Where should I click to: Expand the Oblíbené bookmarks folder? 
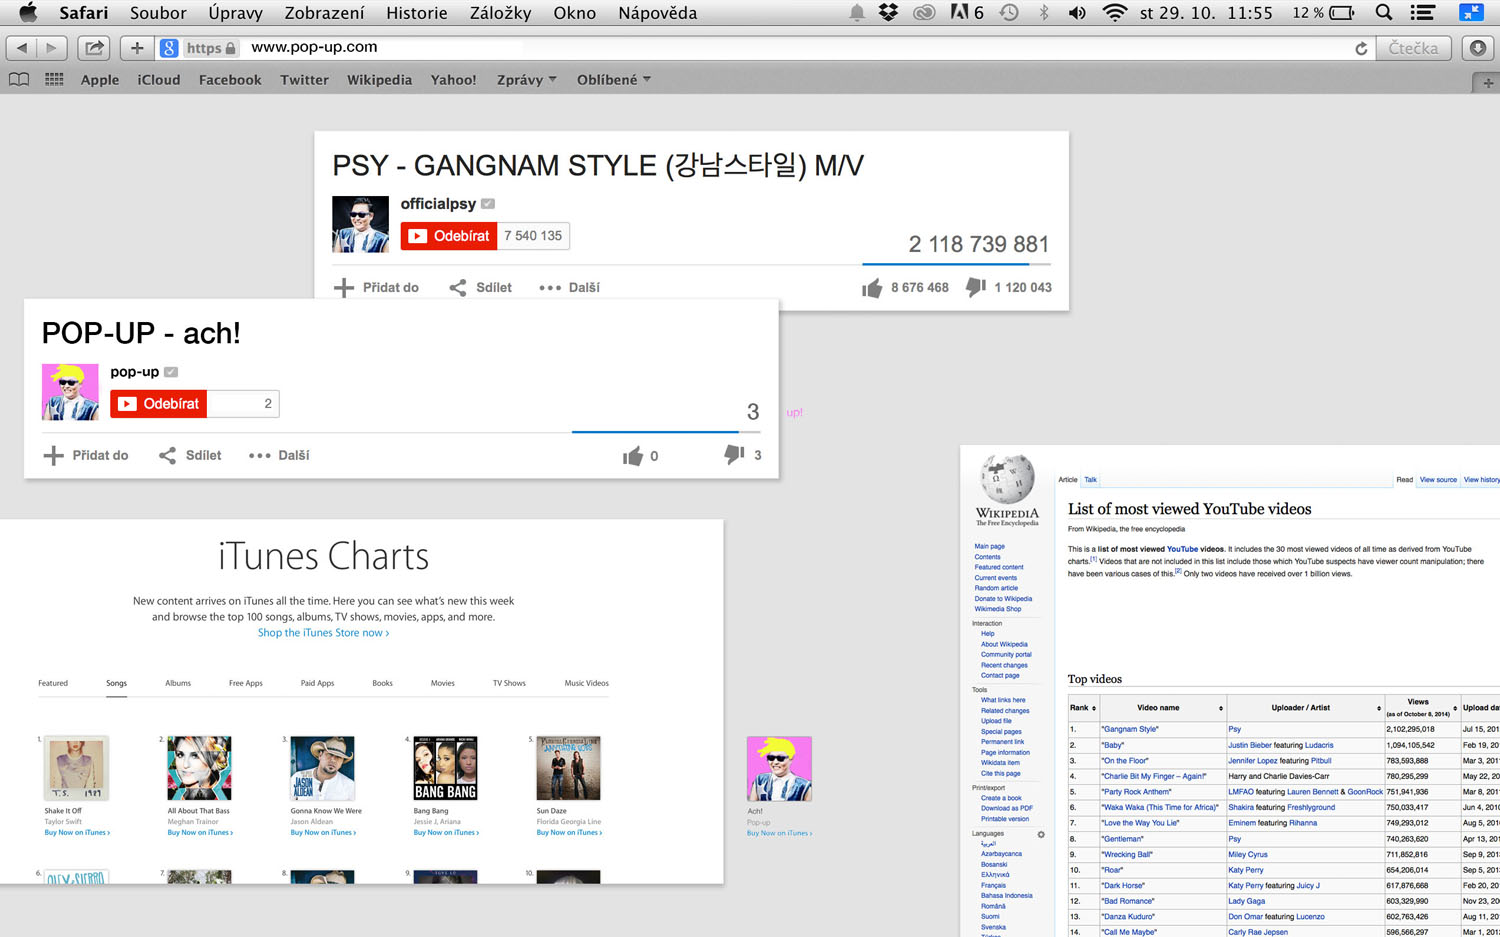(613, 80)
